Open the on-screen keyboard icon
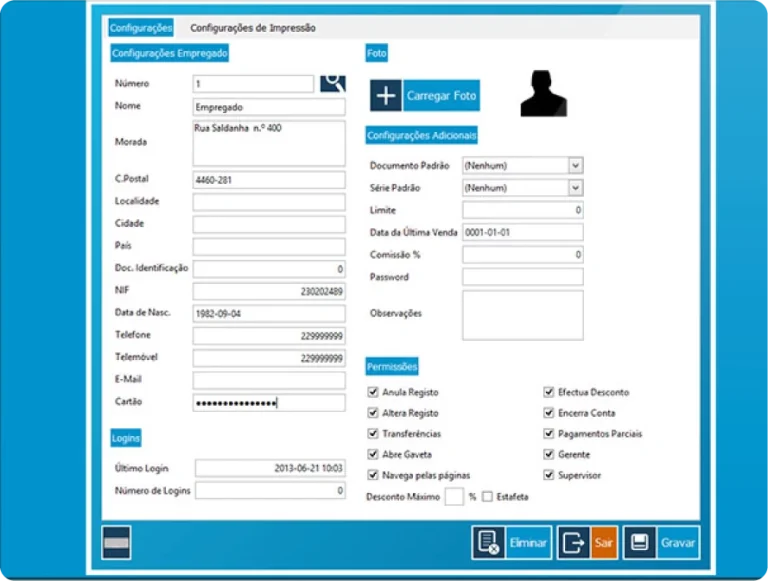 click(x=117, y=542)
